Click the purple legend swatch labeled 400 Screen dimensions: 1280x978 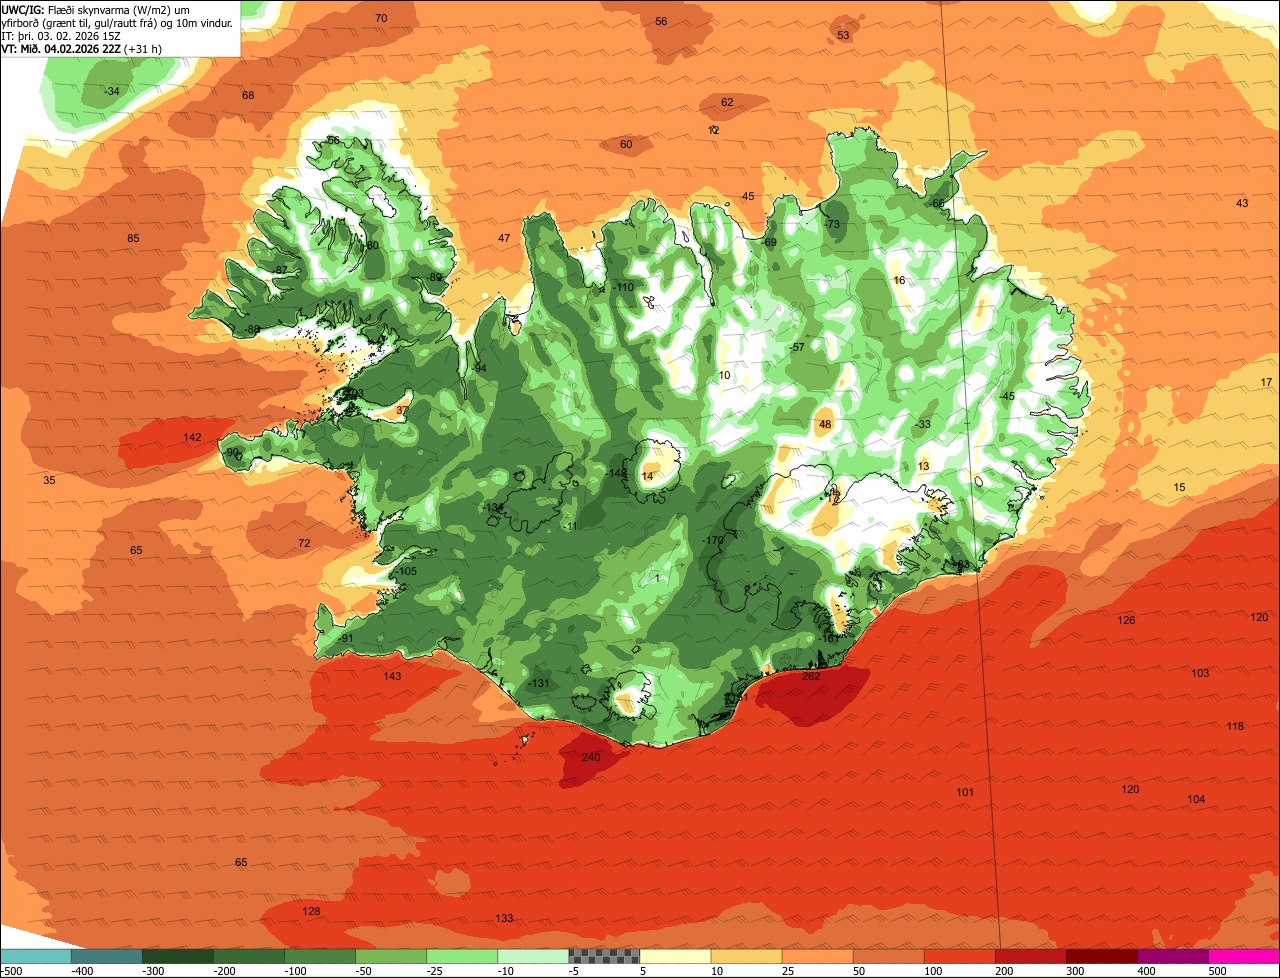1173,956
